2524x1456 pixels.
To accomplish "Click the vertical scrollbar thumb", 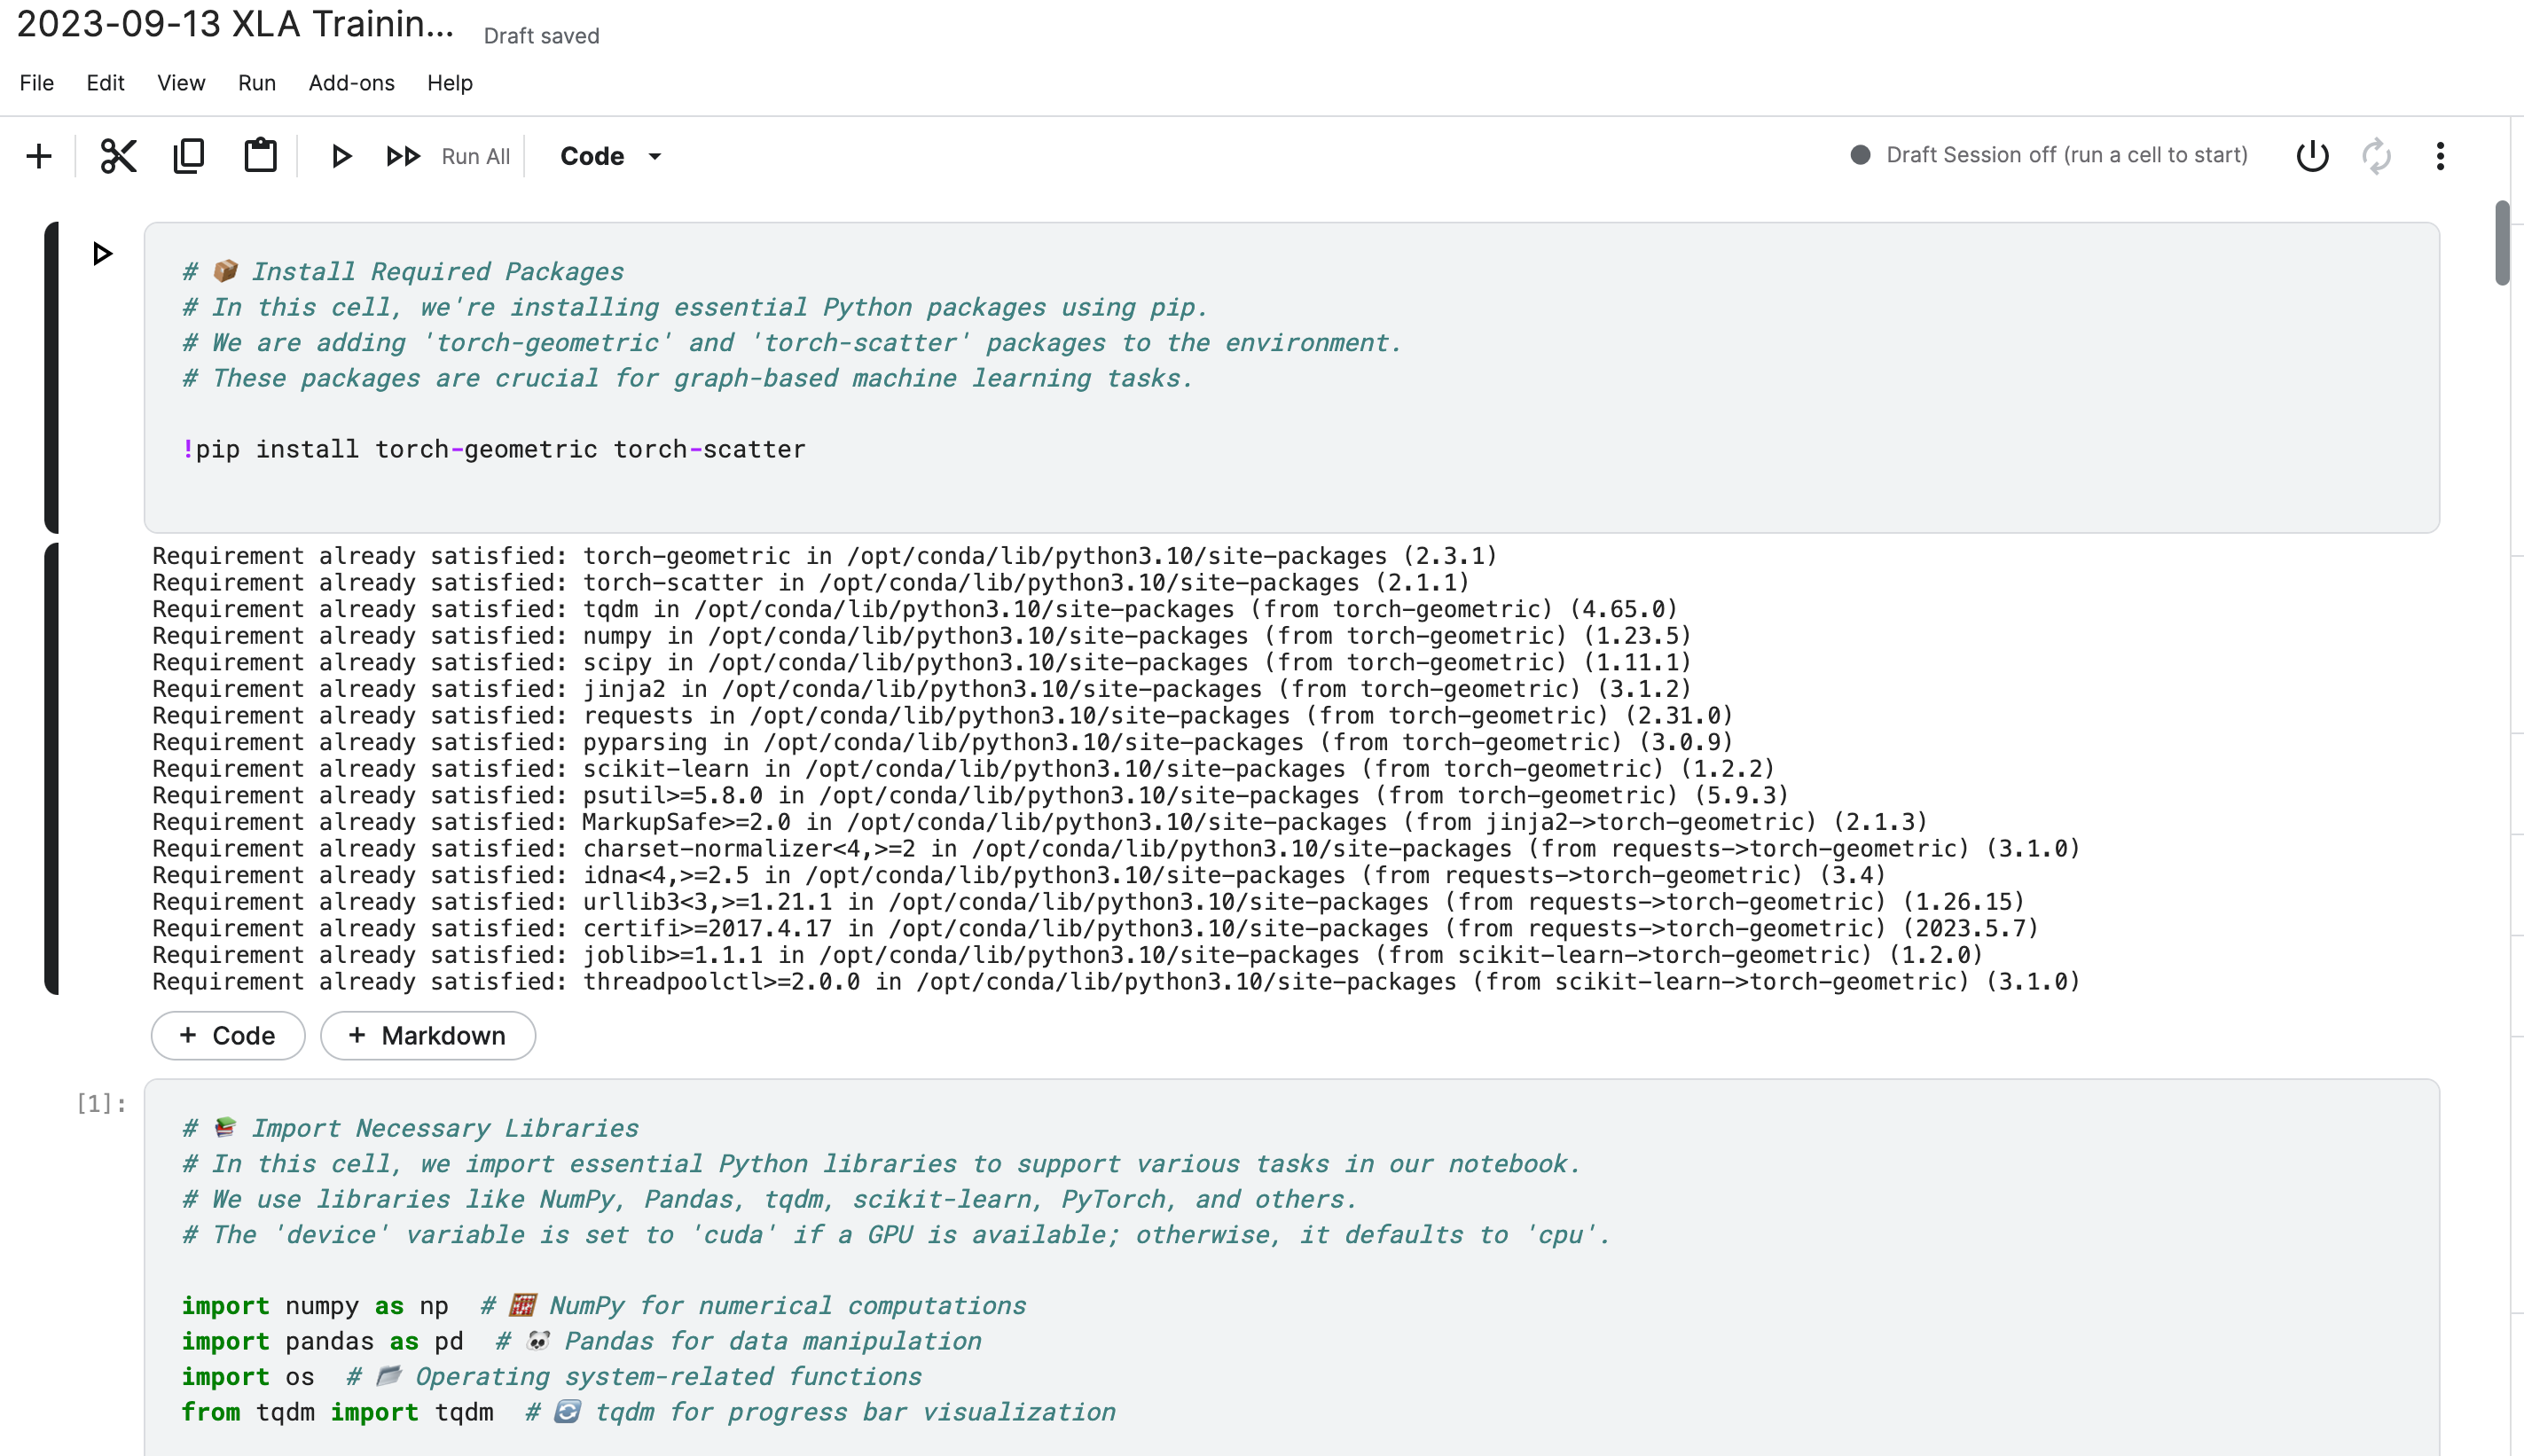I will click(2502, 243).
